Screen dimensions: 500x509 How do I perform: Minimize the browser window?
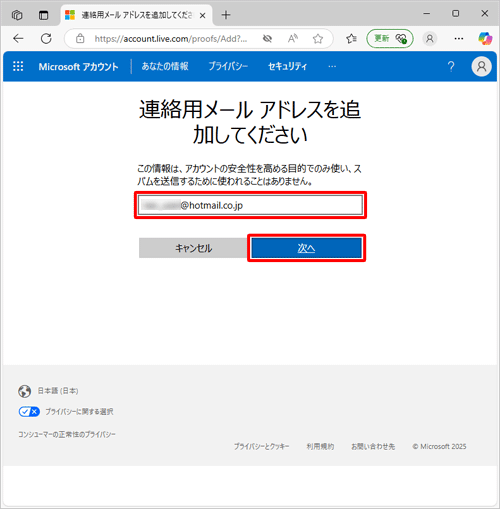(x=427, y=14)
